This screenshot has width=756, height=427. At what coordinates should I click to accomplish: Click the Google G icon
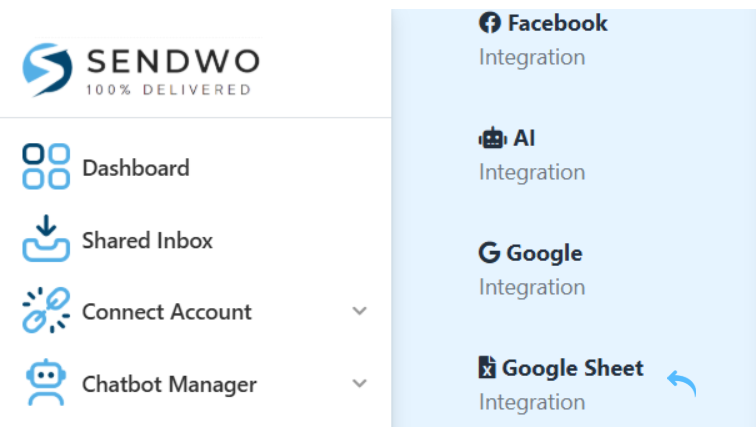pos(490,253)
